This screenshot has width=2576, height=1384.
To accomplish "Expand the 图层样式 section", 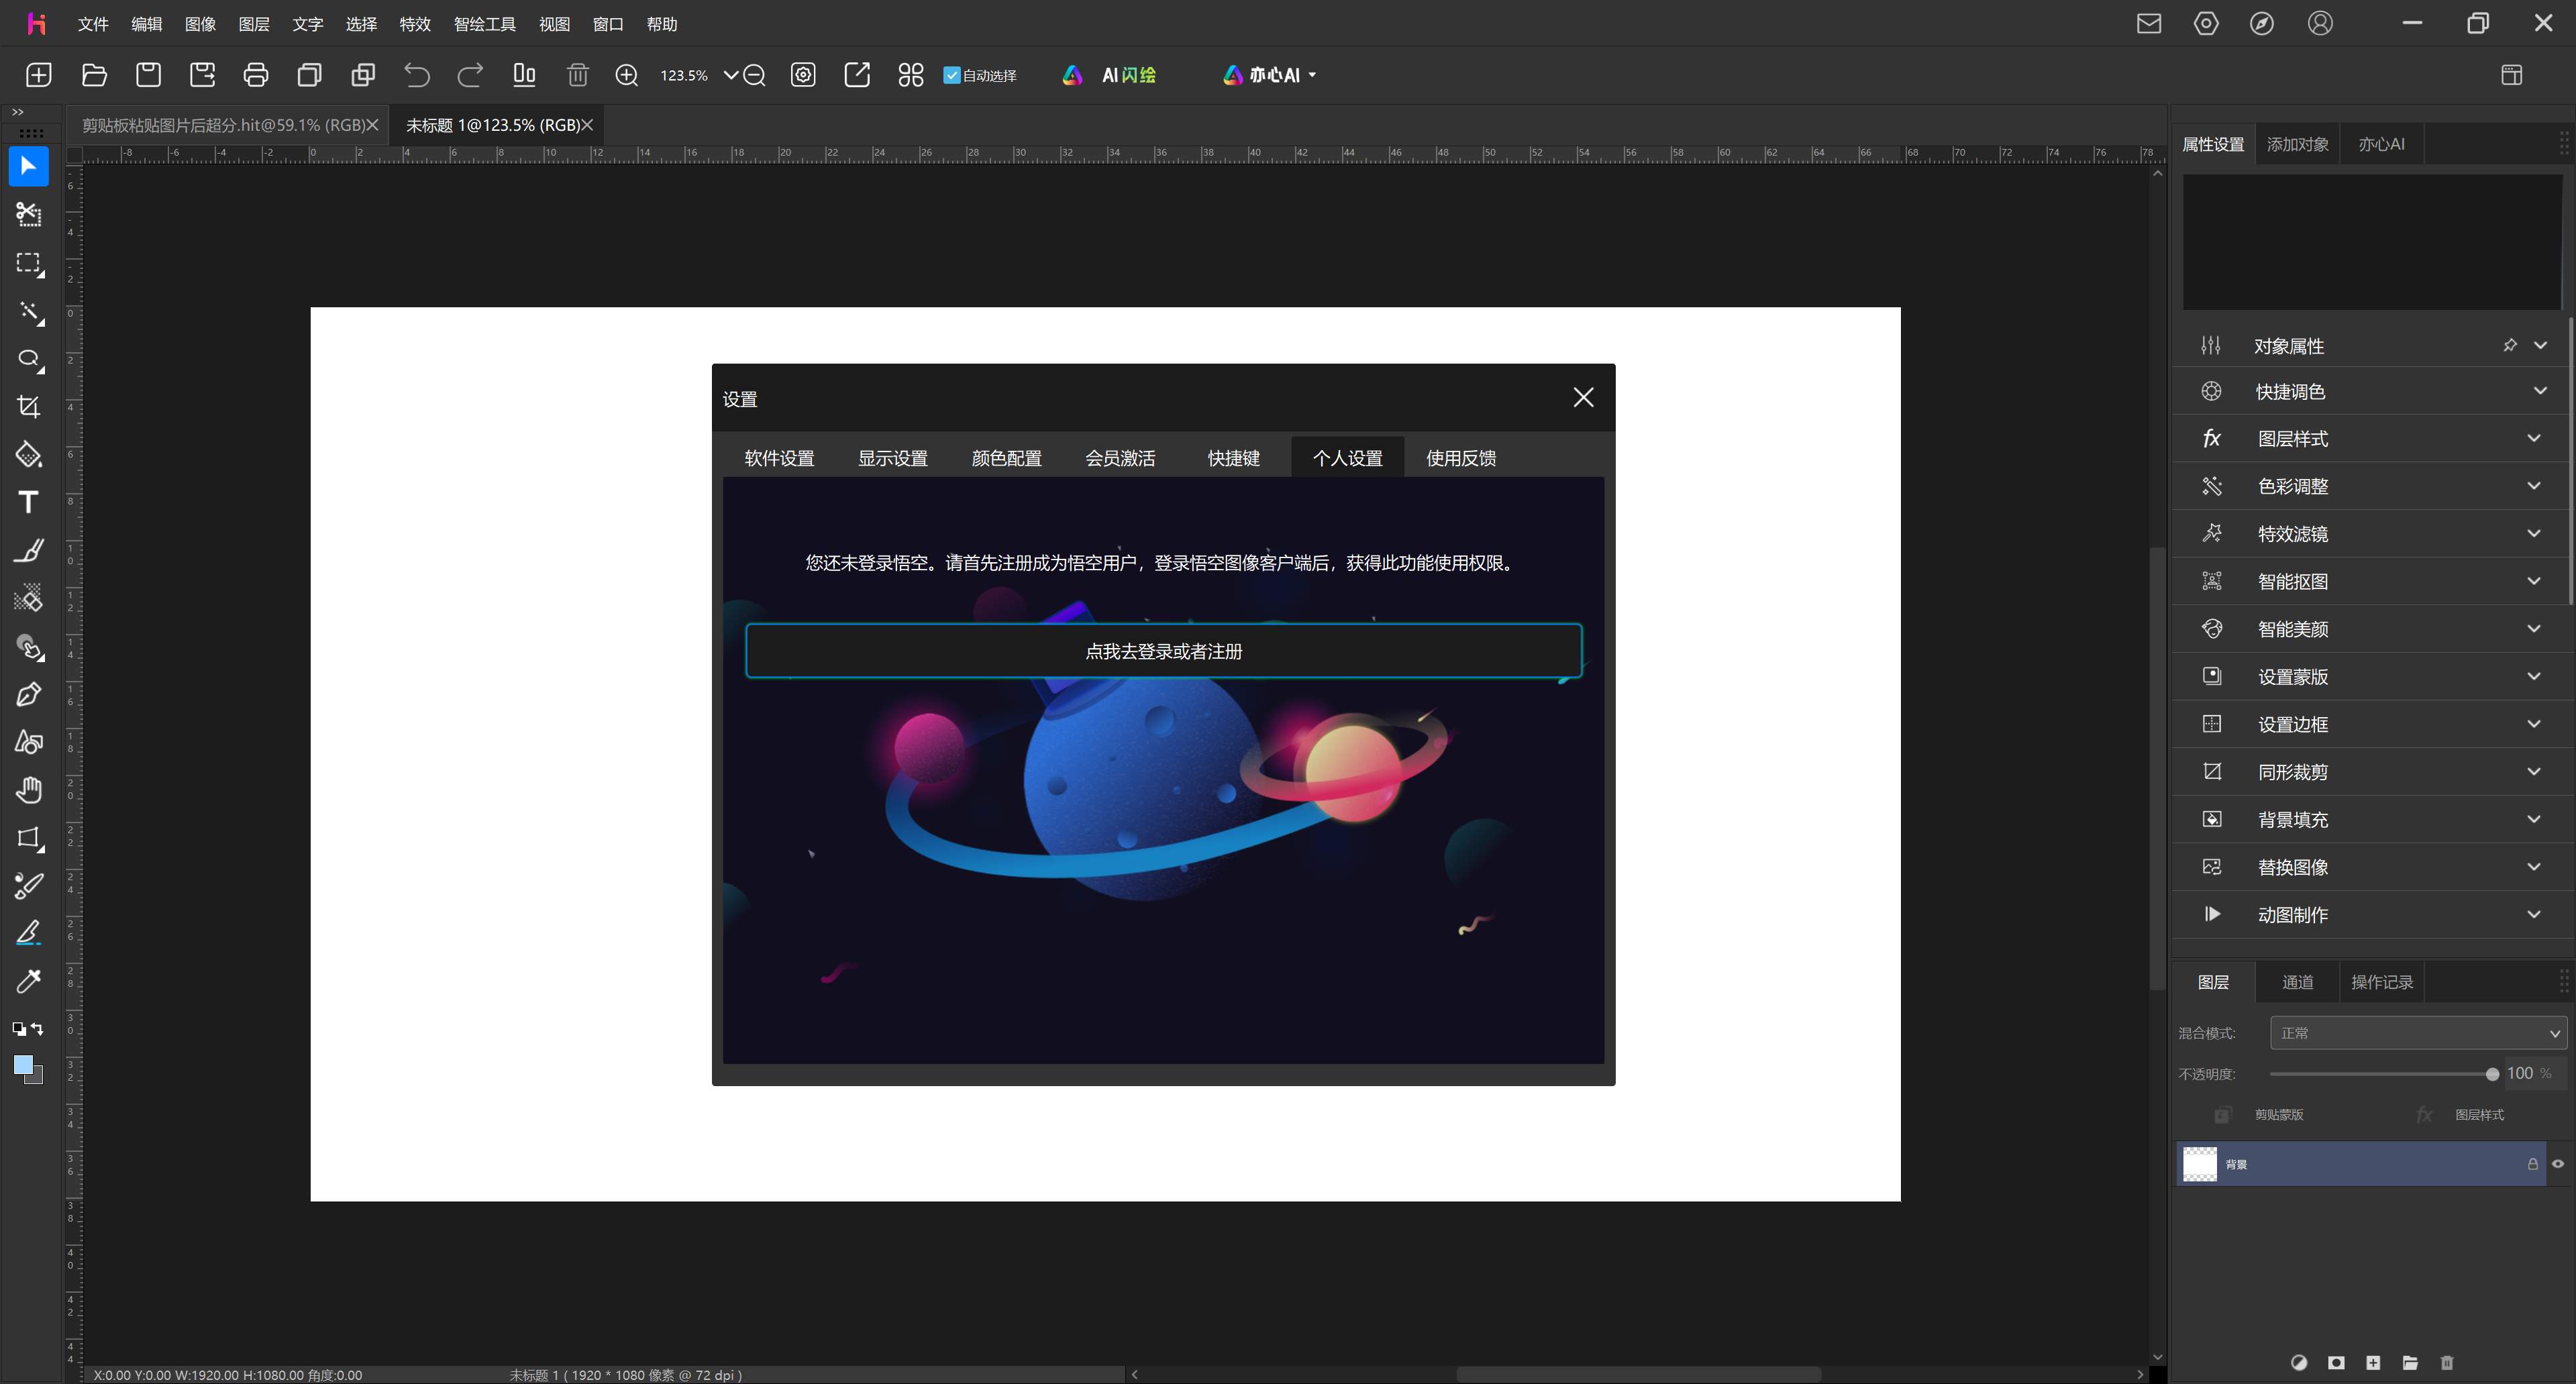I will (x=2533, y=438).
